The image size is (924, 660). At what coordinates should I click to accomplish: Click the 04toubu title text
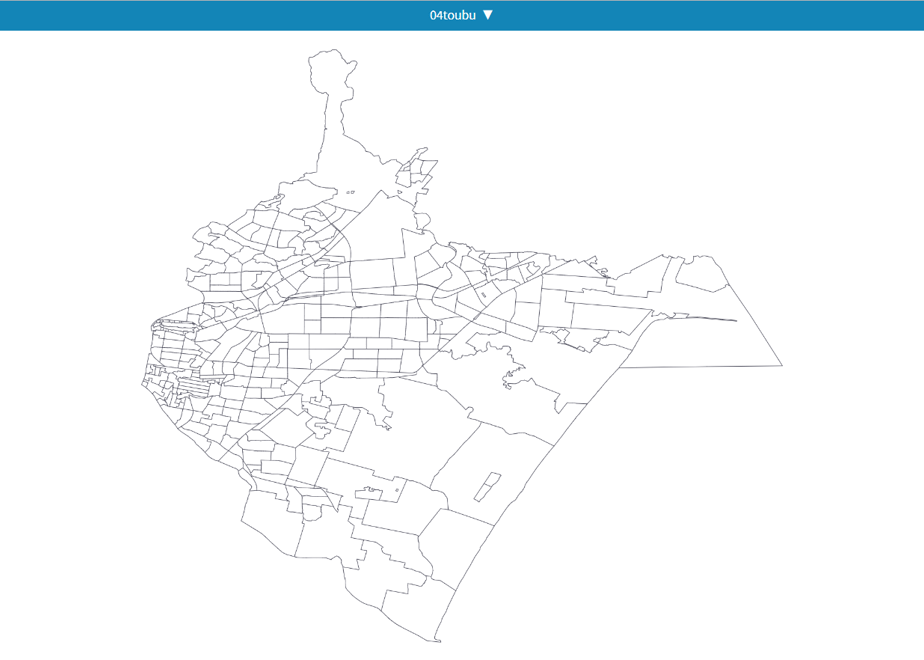[x=453, y=16]
